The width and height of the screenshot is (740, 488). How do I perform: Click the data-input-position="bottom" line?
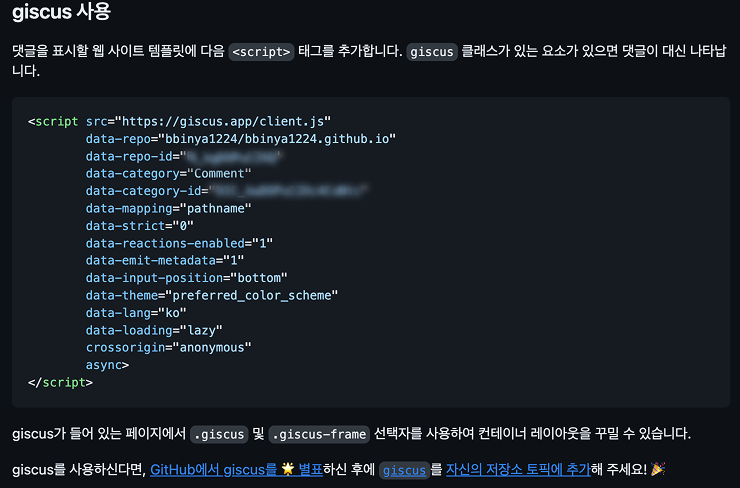tap(186, 278)
